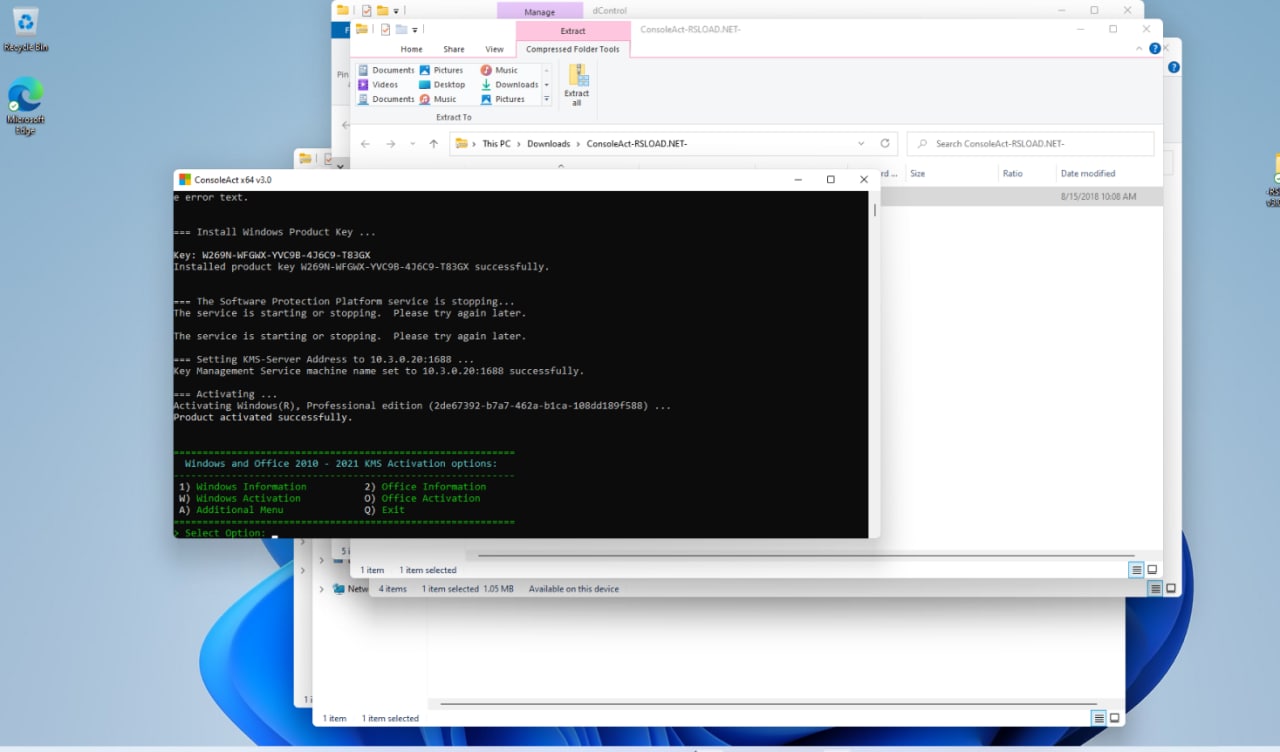1280x752 pixels.
Task: Select the Compressed Folder Tools tab
Action: point(573,49)
